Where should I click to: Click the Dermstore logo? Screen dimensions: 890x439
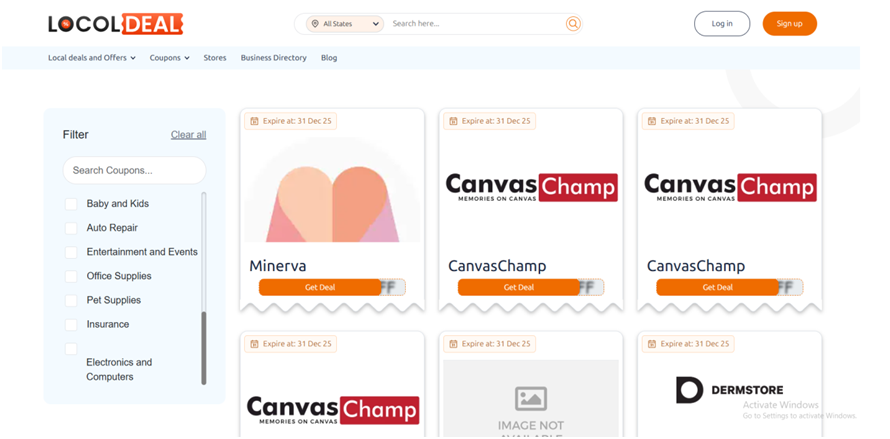click(x=729, y=389)
